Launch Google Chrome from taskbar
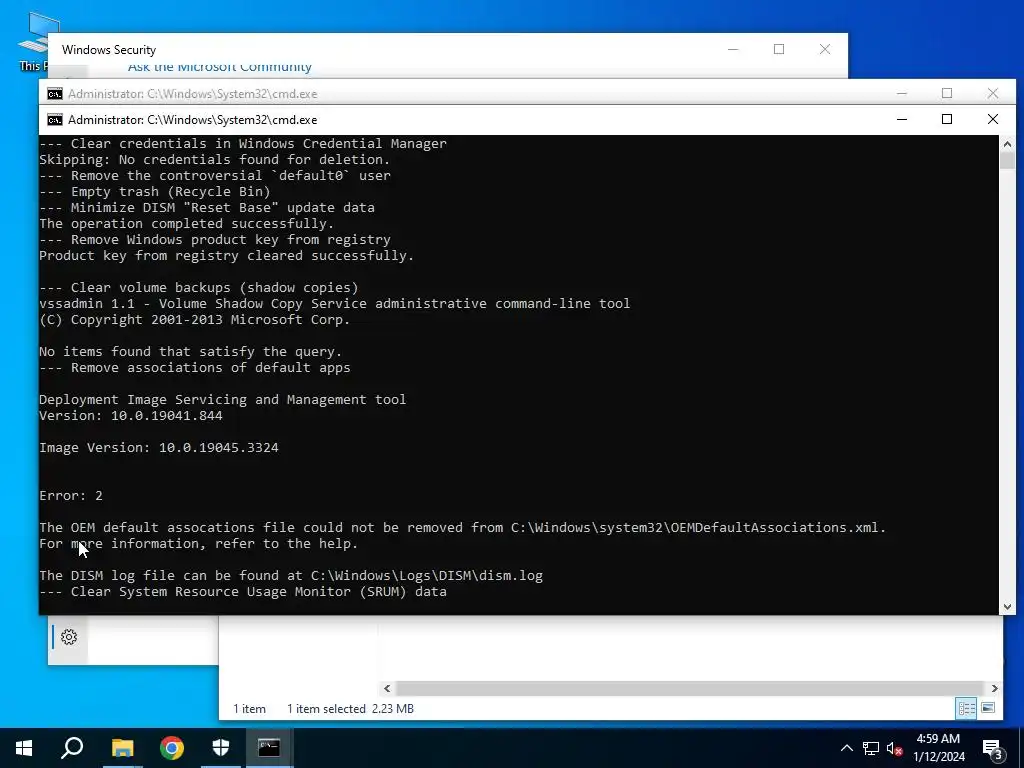This screenshot has width=1024, height=768. coord(172,748)
